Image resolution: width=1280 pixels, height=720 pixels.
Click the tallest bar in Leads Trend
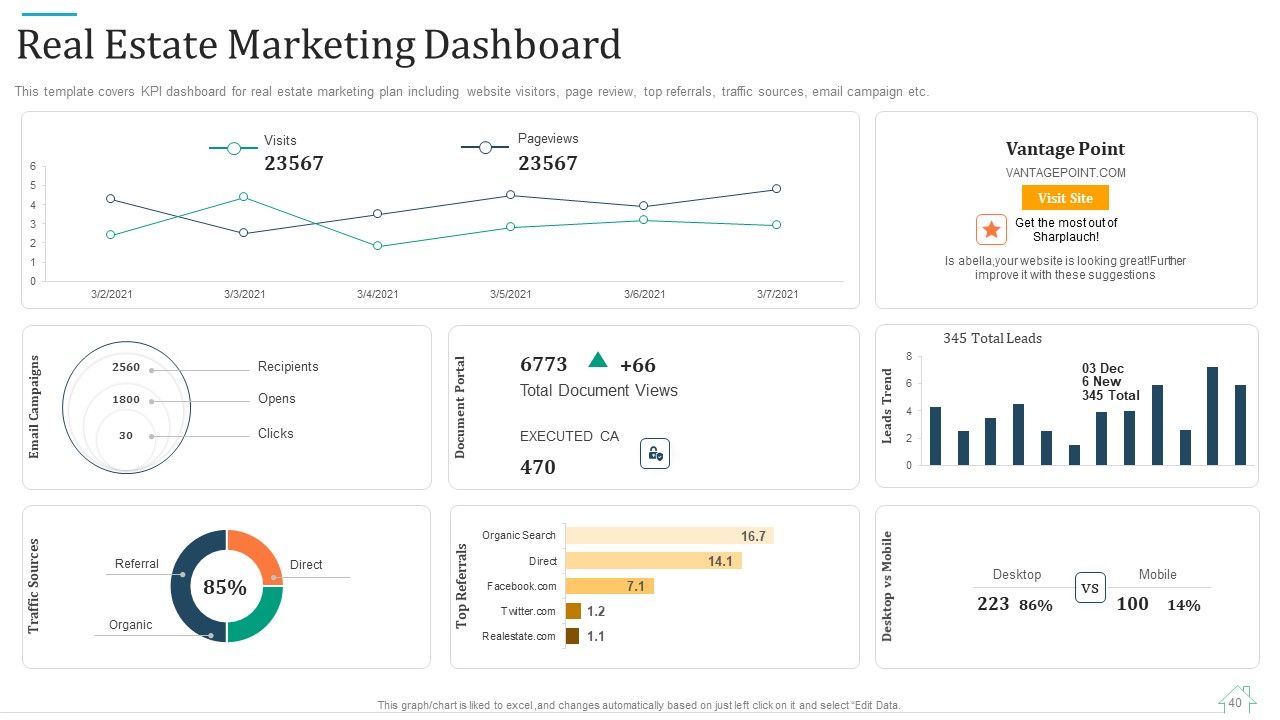(1212, 416)
